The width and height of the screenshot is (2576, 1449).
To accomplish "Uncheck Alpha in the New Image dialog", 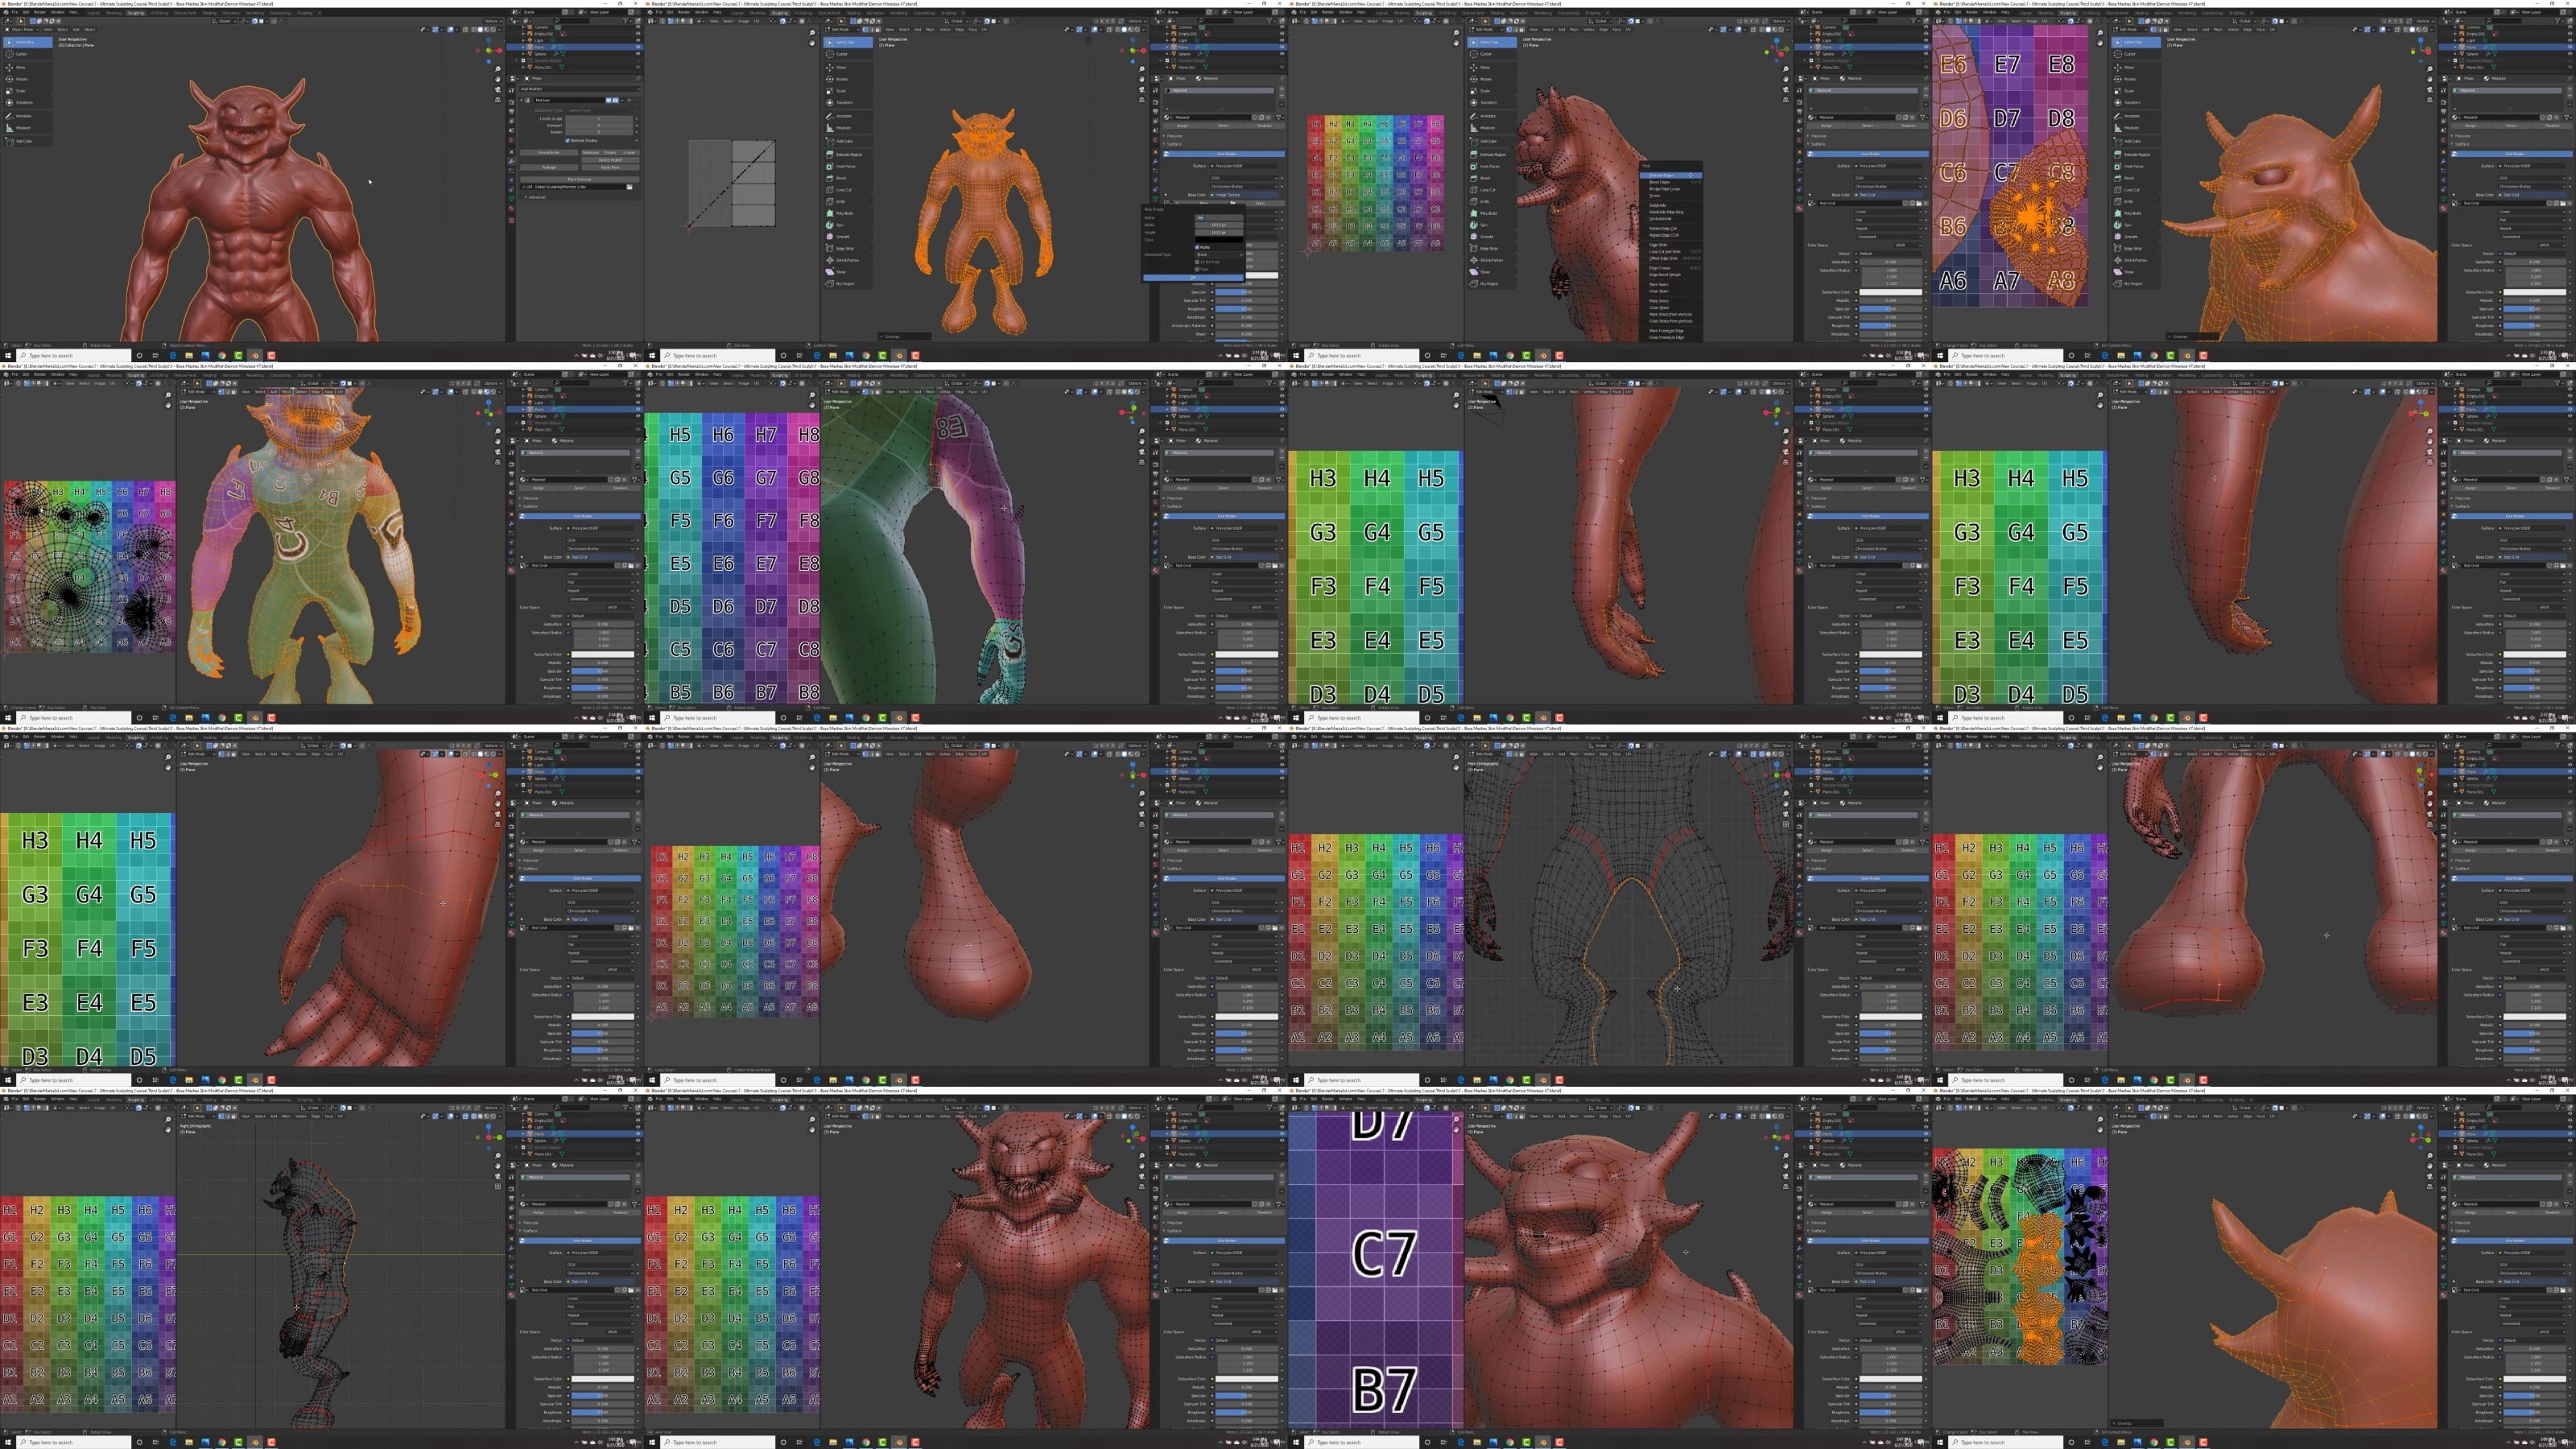I will coord(1197,247).
